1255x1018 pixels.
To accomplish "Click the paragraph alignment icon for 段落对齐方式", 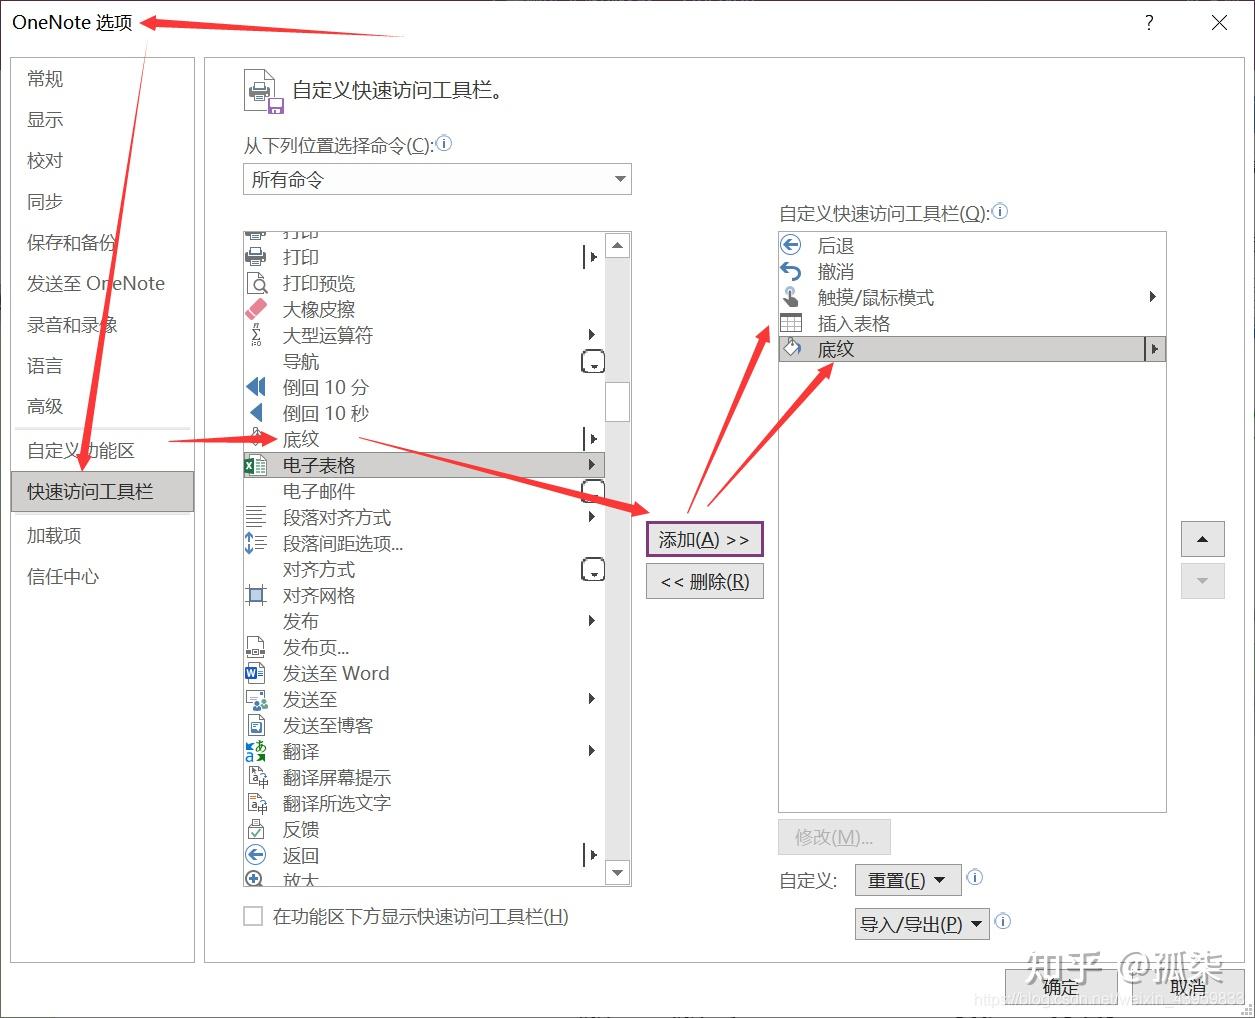I will click(x=256, y=517).
